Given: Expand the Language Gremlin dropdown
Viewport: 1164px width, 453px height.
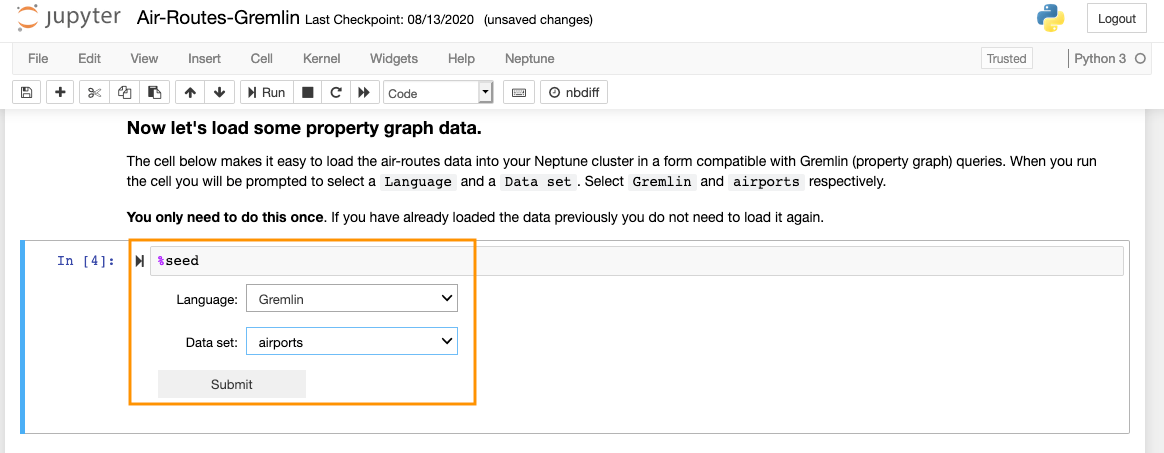Looking at the screenshot, I should tap(351, 298).
